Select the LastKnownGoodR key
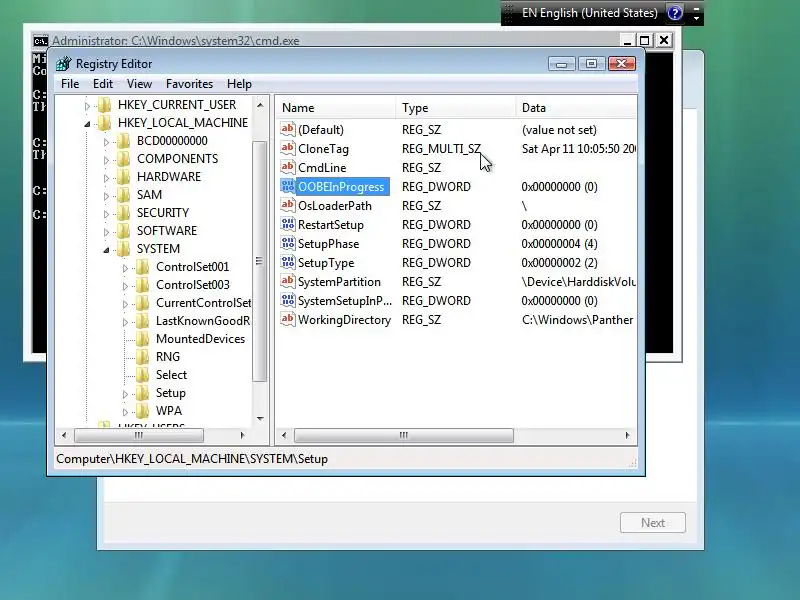The width and height of the screenshot is (800, 600). coord(203,321)
